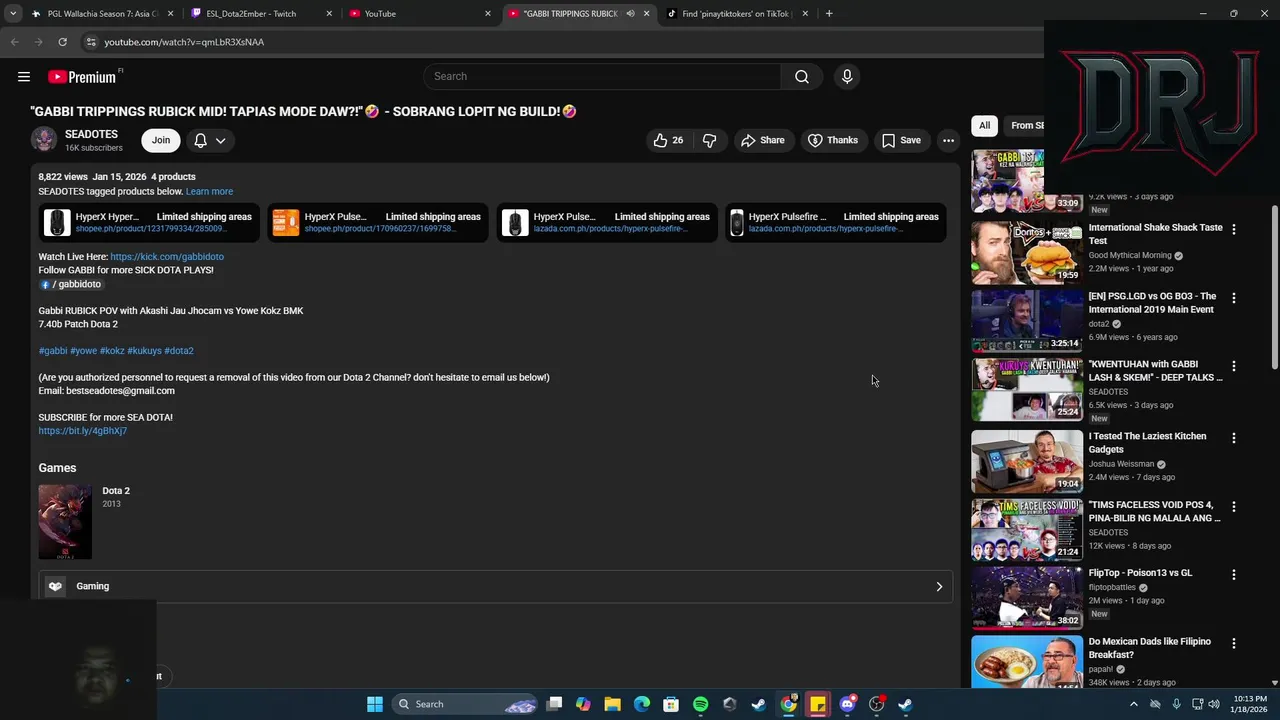Screen dimensions: 1280x720
Task: Share the video
Action: tap(763, 141)
